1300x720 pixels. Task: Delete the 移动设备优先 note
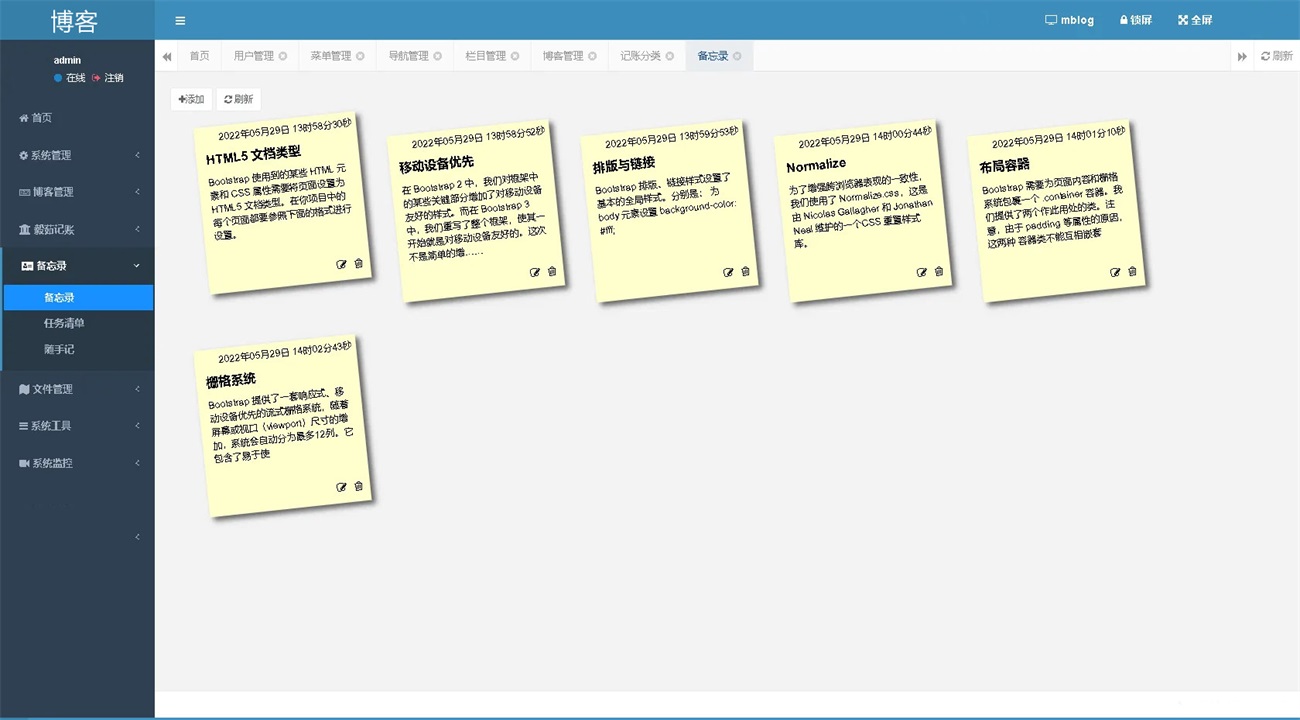(552, 271)
